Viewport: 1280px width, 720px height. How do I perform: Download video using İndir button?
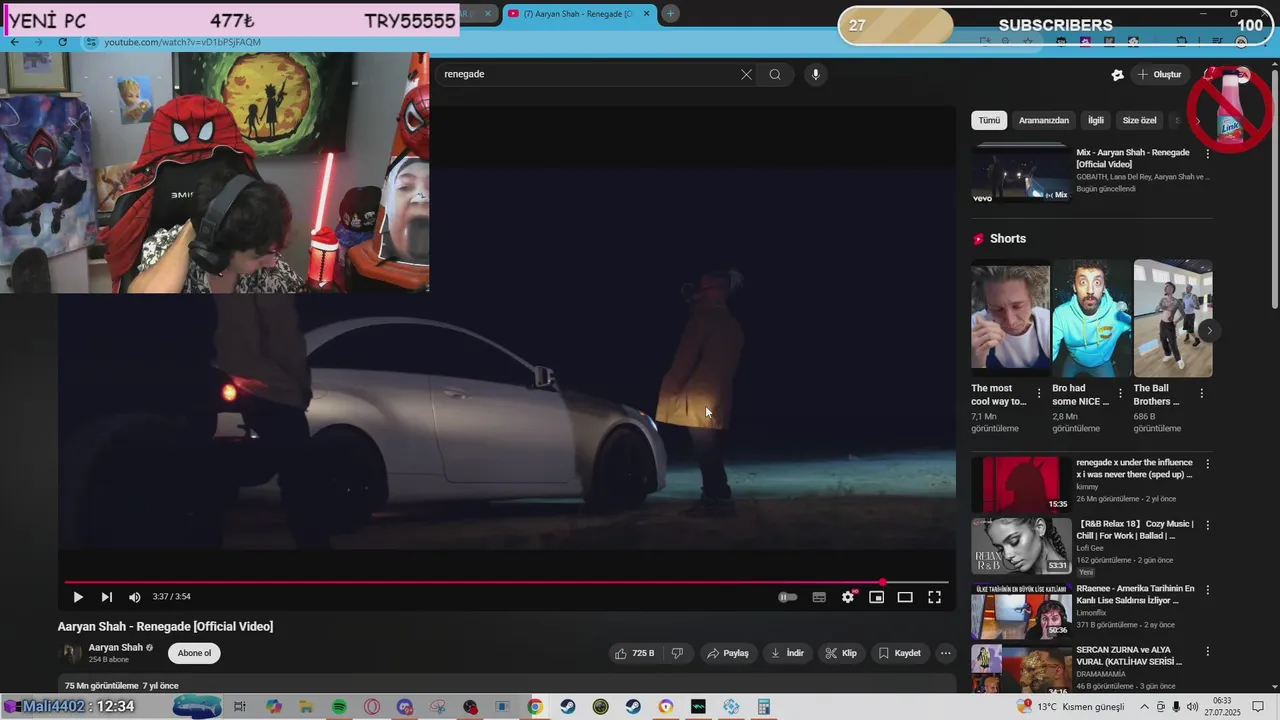point(787,653)
